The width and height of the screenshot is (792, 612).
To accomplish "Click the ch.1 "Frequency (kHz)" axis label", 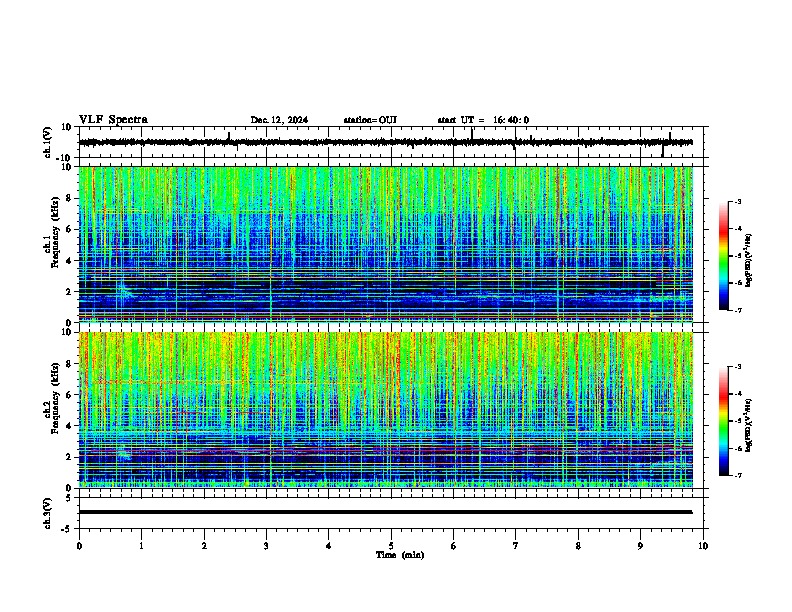I will click(55, 232).
